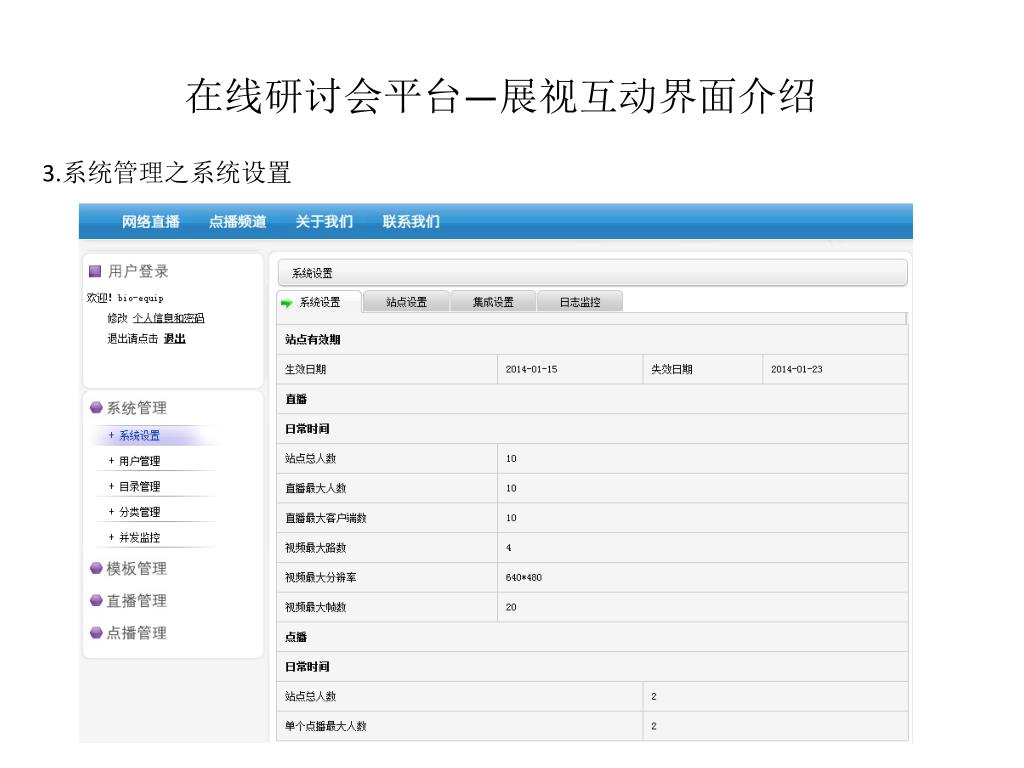Click the 站点有效期 section header
The height and width of the screenshot is (768, 1024).
tap(312, 340)
